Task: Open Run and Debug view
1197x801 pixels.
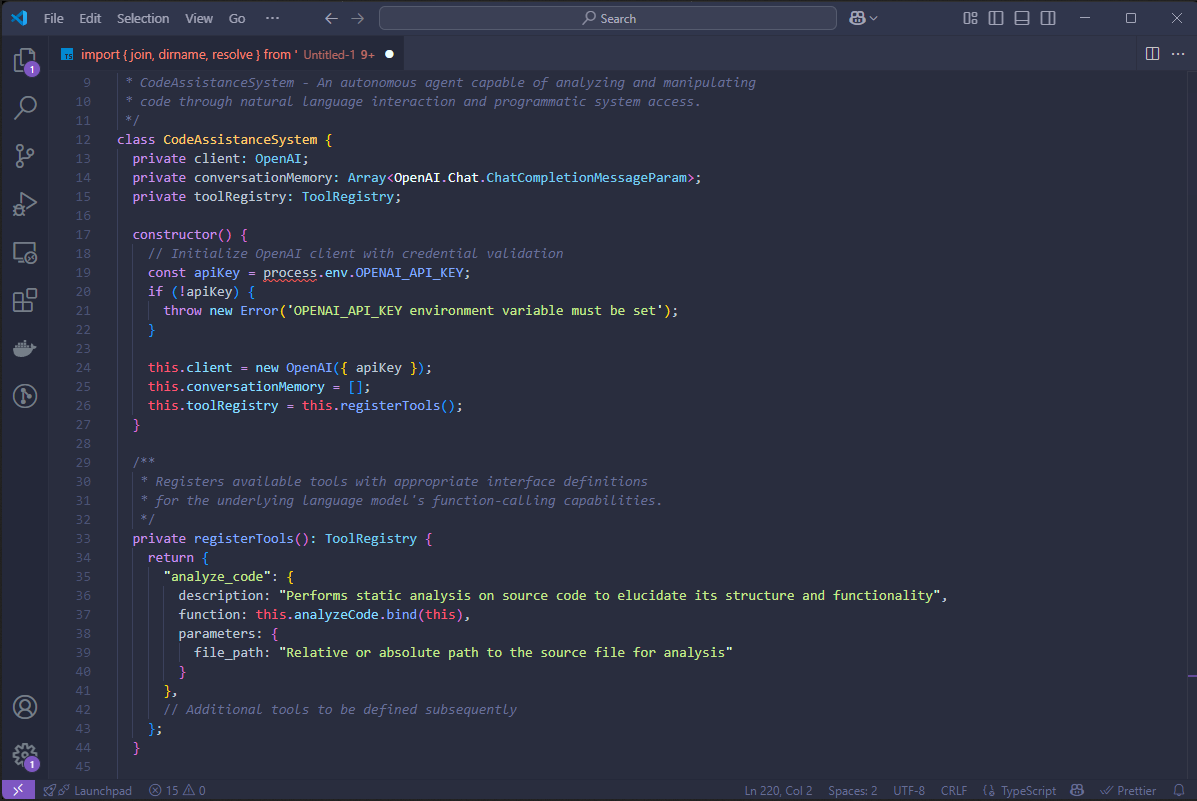Action: pos(25,204)
